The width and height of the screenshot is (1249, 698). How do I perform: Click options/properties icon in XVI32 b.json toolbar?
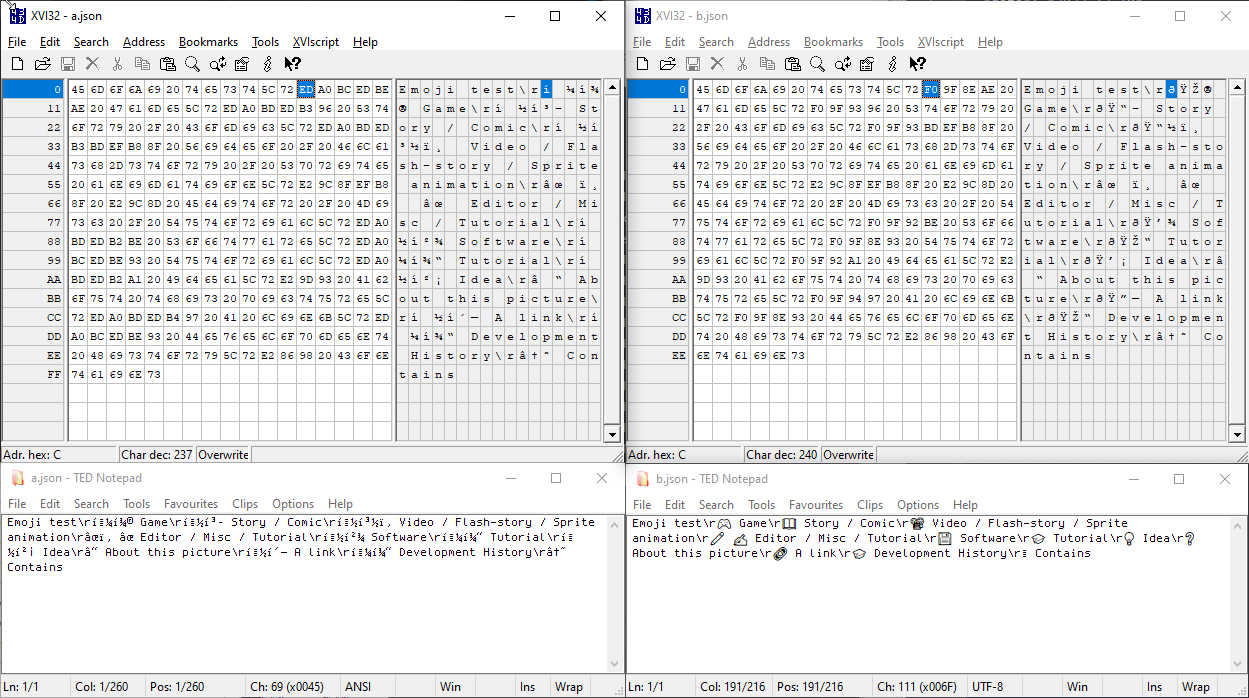(x=866, y=64)
